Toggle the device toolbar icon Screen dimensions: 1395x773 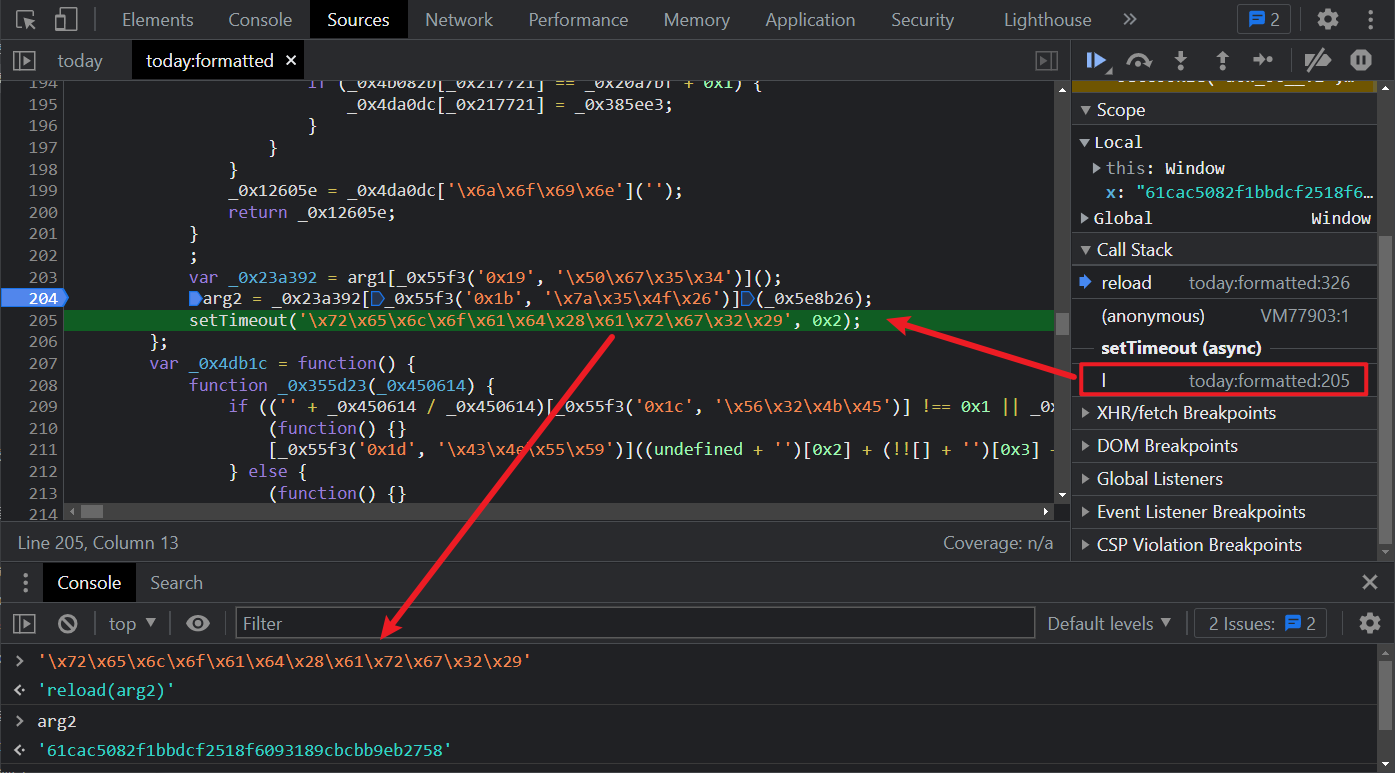[66, 20]
